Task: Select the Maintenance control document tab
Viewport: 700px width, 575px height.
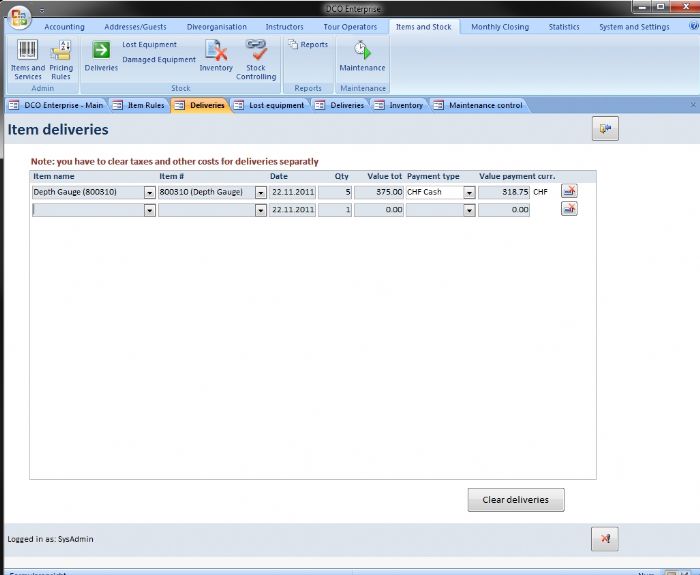Action: coord(484,105)
